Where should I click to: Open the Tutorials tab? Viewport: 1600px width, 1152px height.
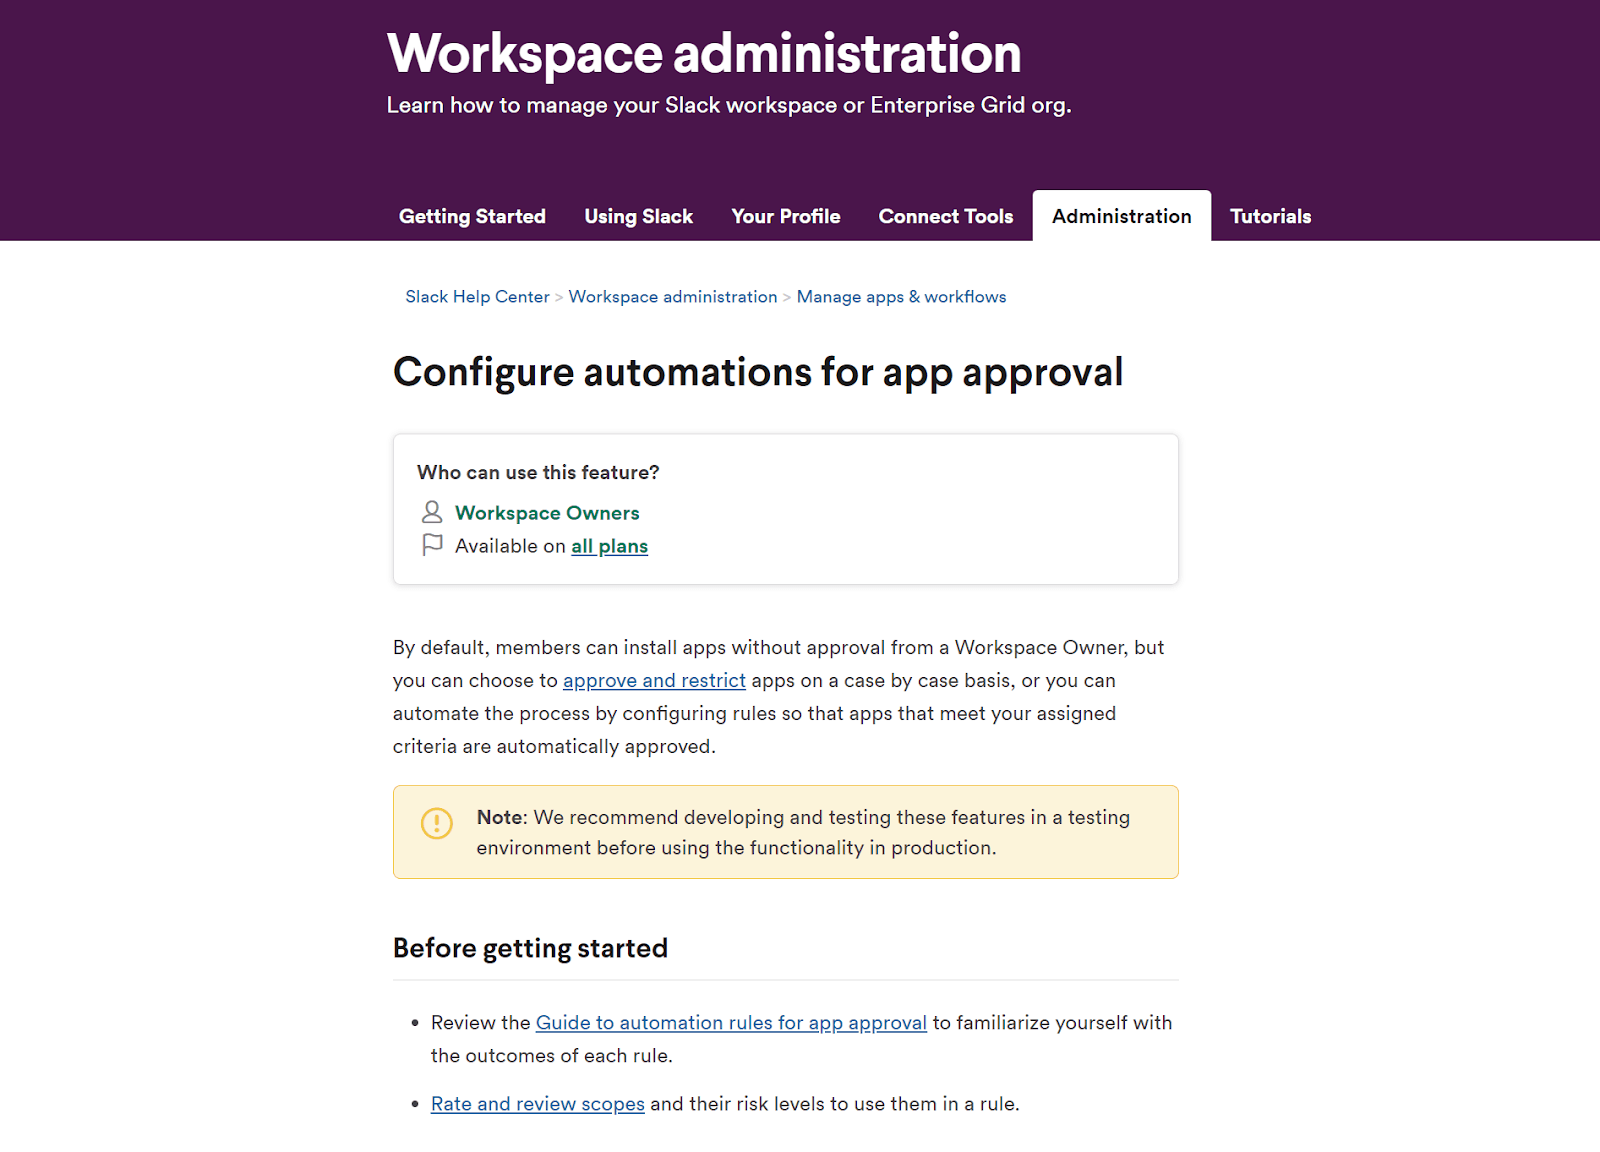coord(1270,216)
